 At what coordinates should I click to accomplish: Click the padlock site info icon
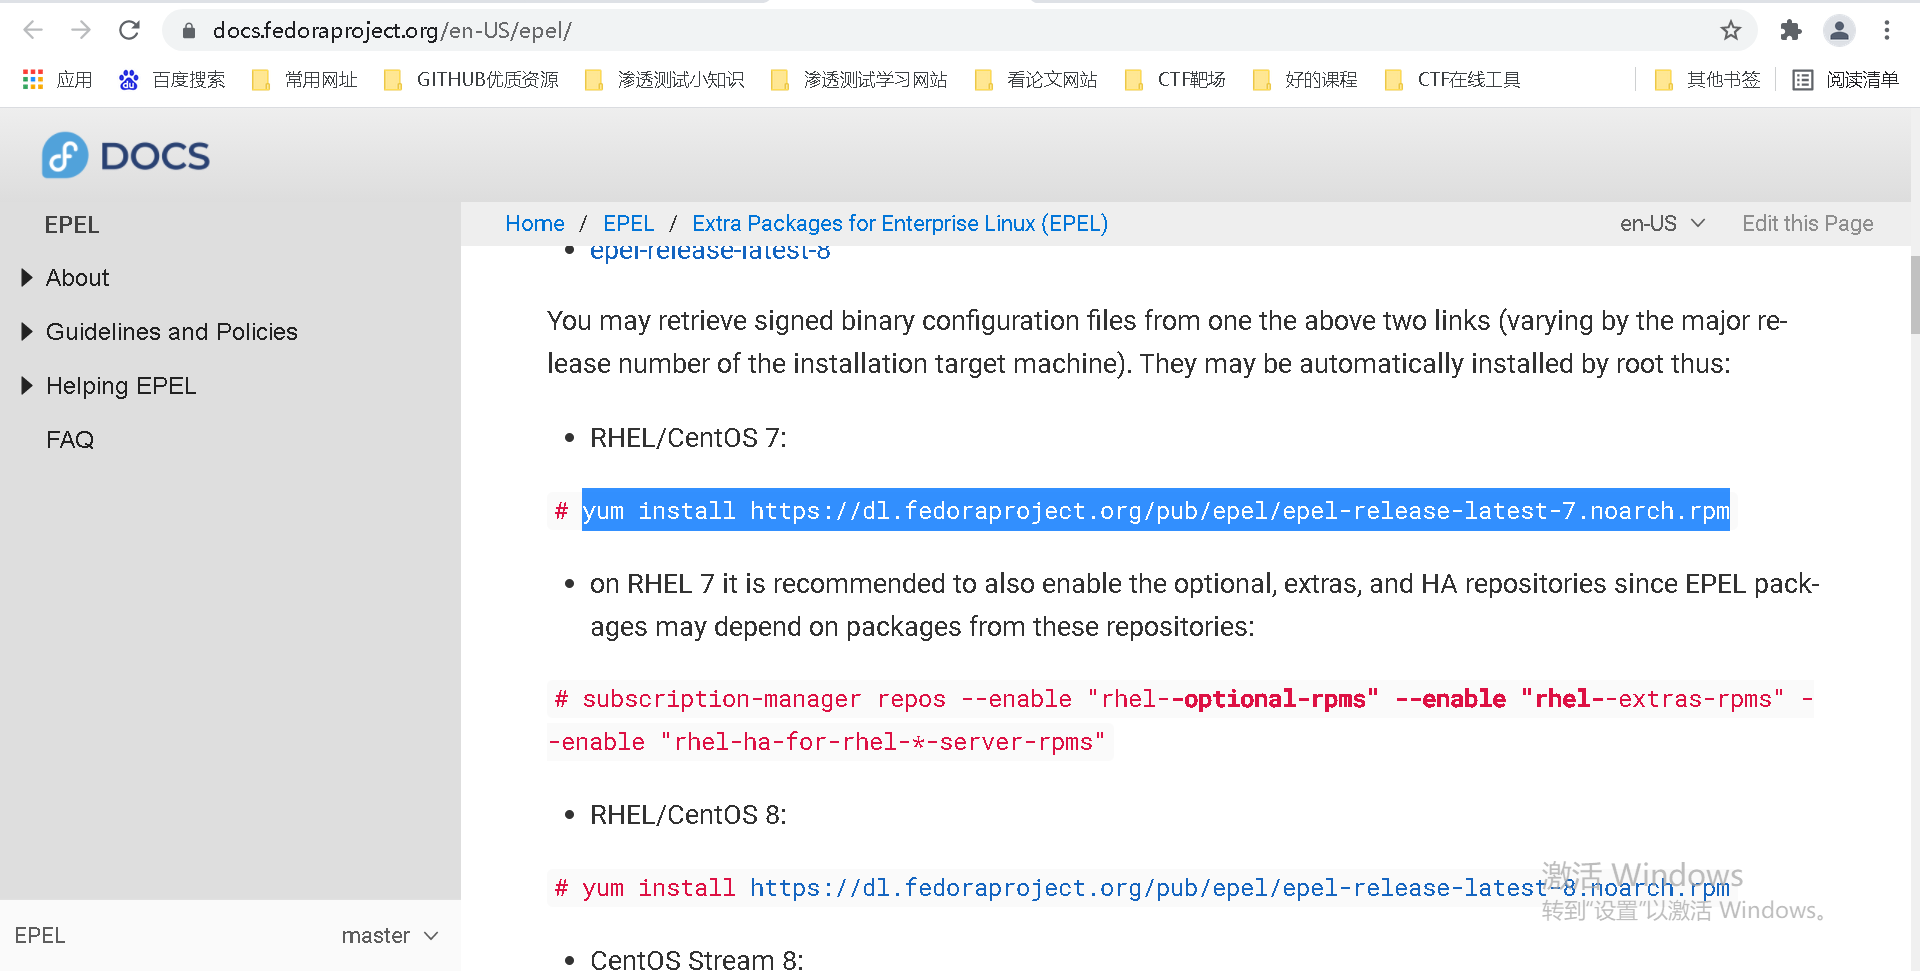tap(188, 31)
